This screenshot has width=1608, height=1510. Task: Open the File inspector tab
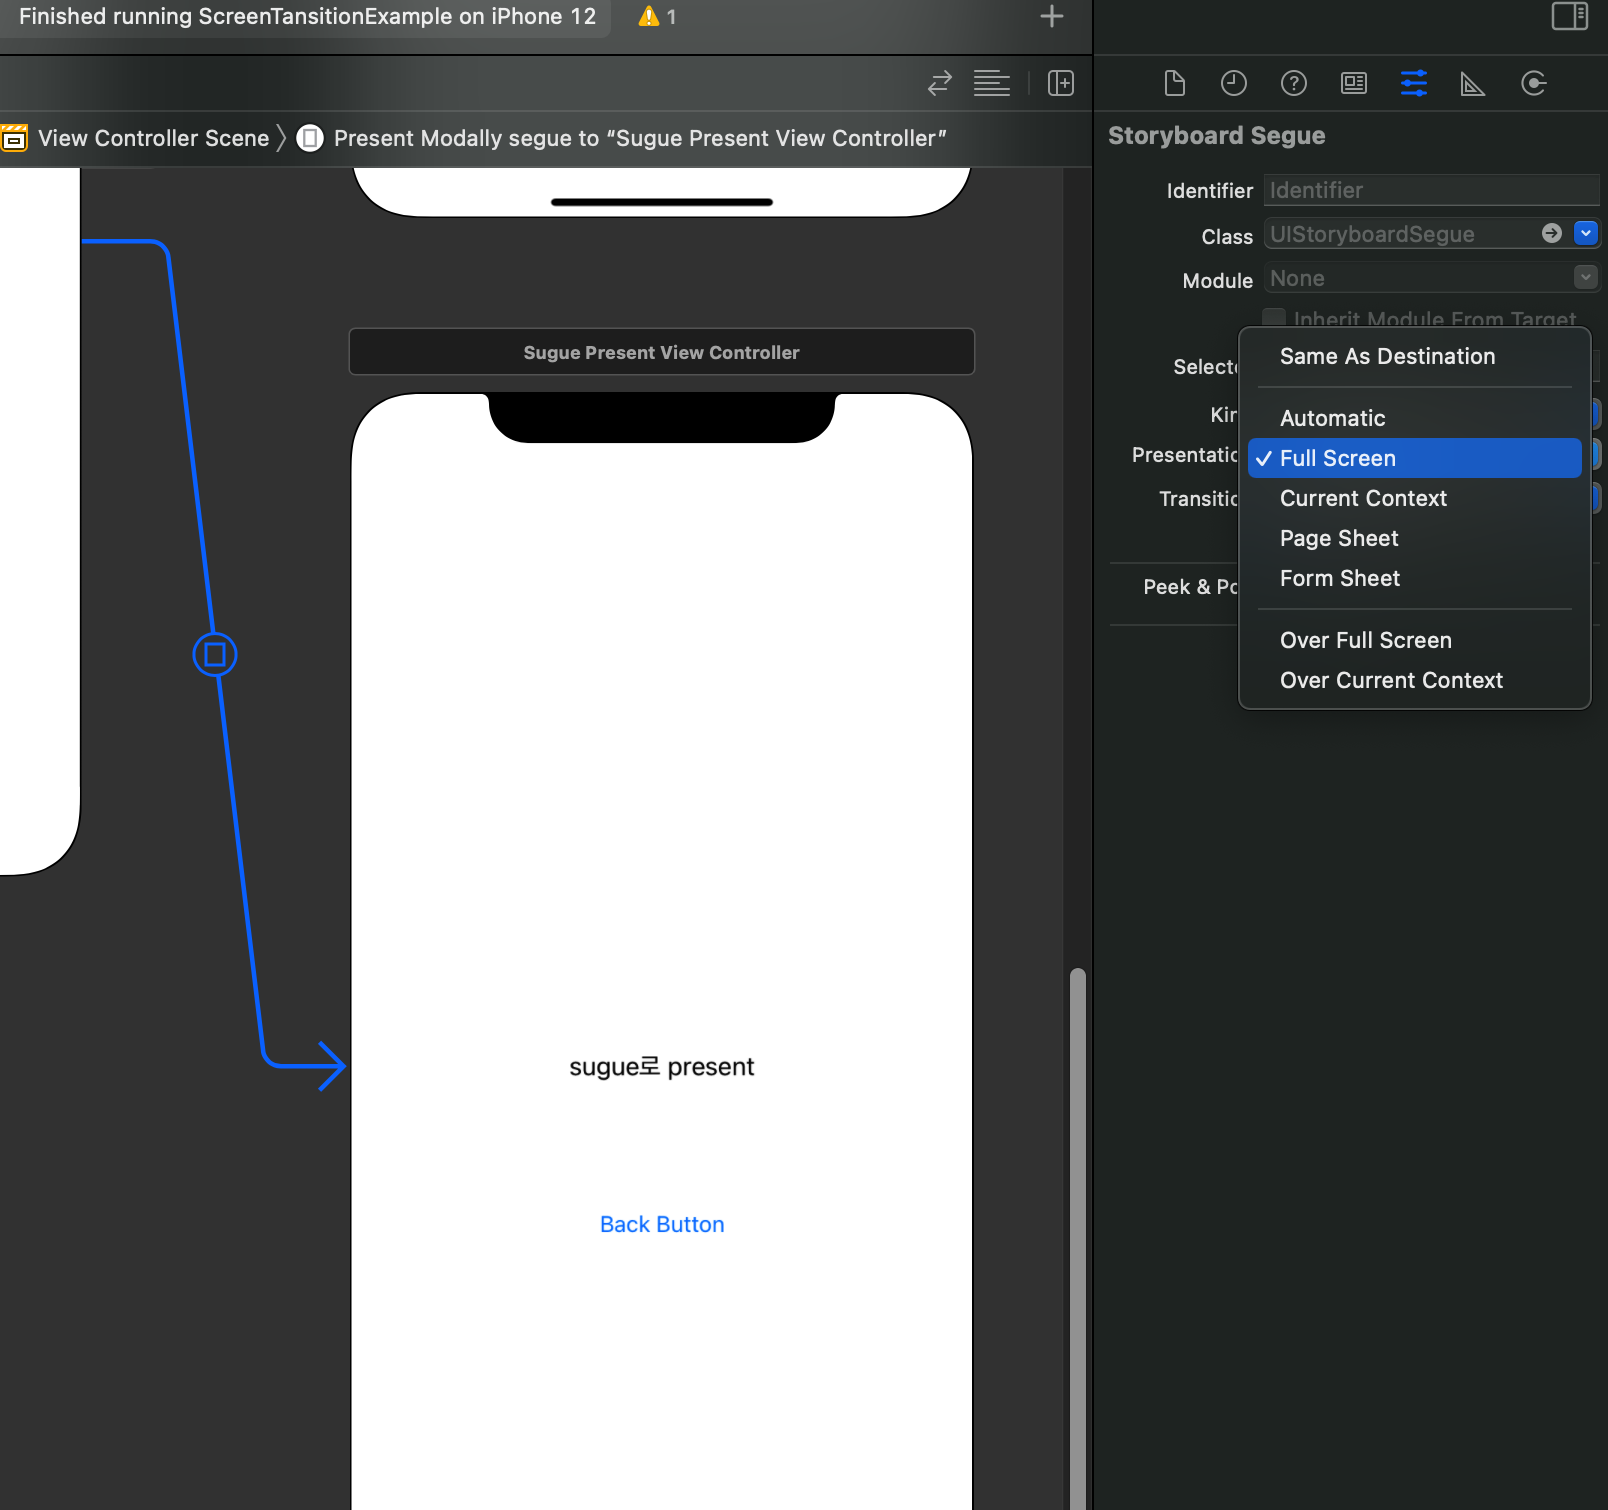coord(1175,83)
